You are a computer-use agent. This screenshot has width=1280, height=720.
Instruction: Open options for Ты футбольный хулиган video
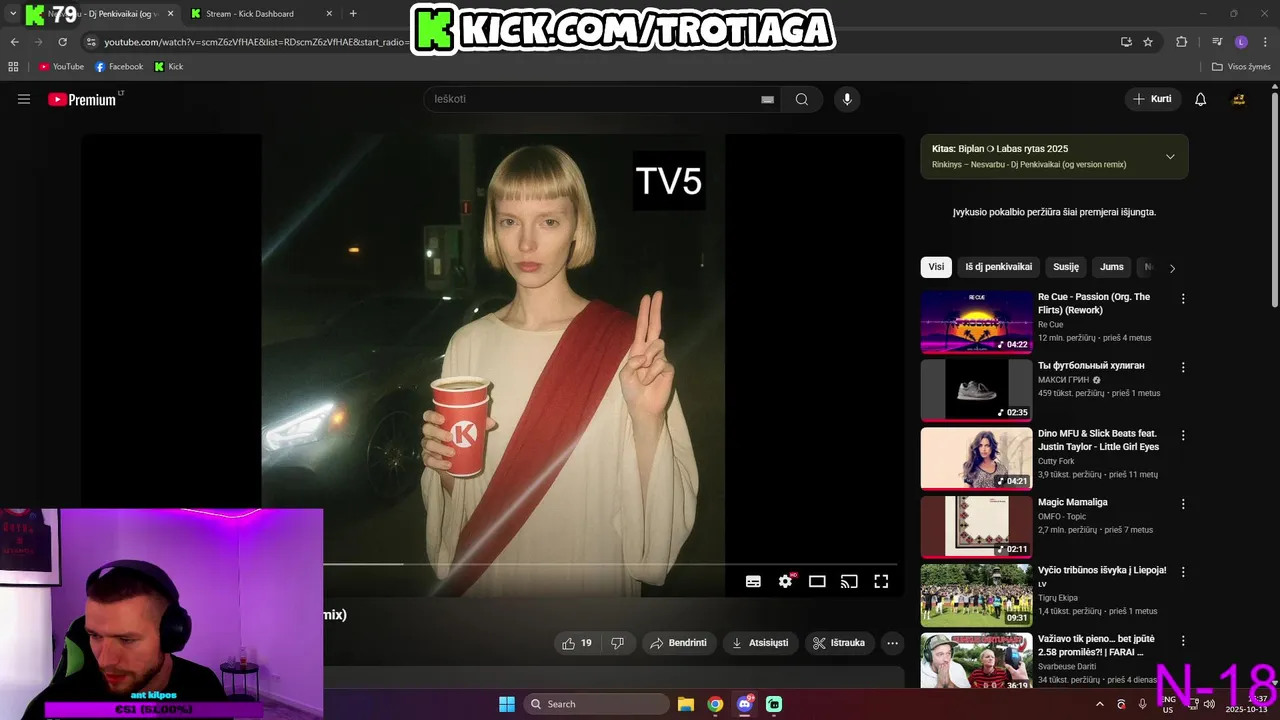[1183, 367]
